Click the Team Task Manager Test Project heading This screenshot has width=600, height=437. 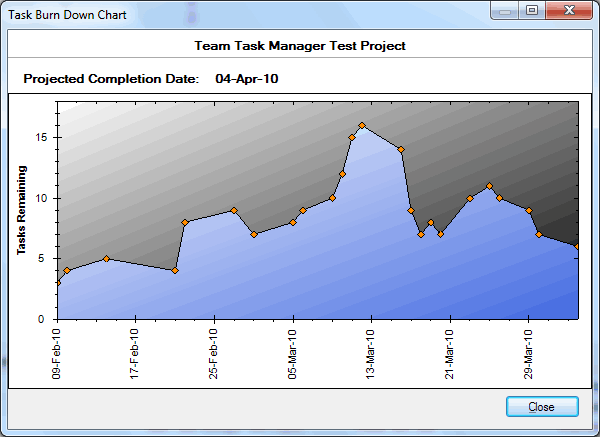(x=299, y=46)
